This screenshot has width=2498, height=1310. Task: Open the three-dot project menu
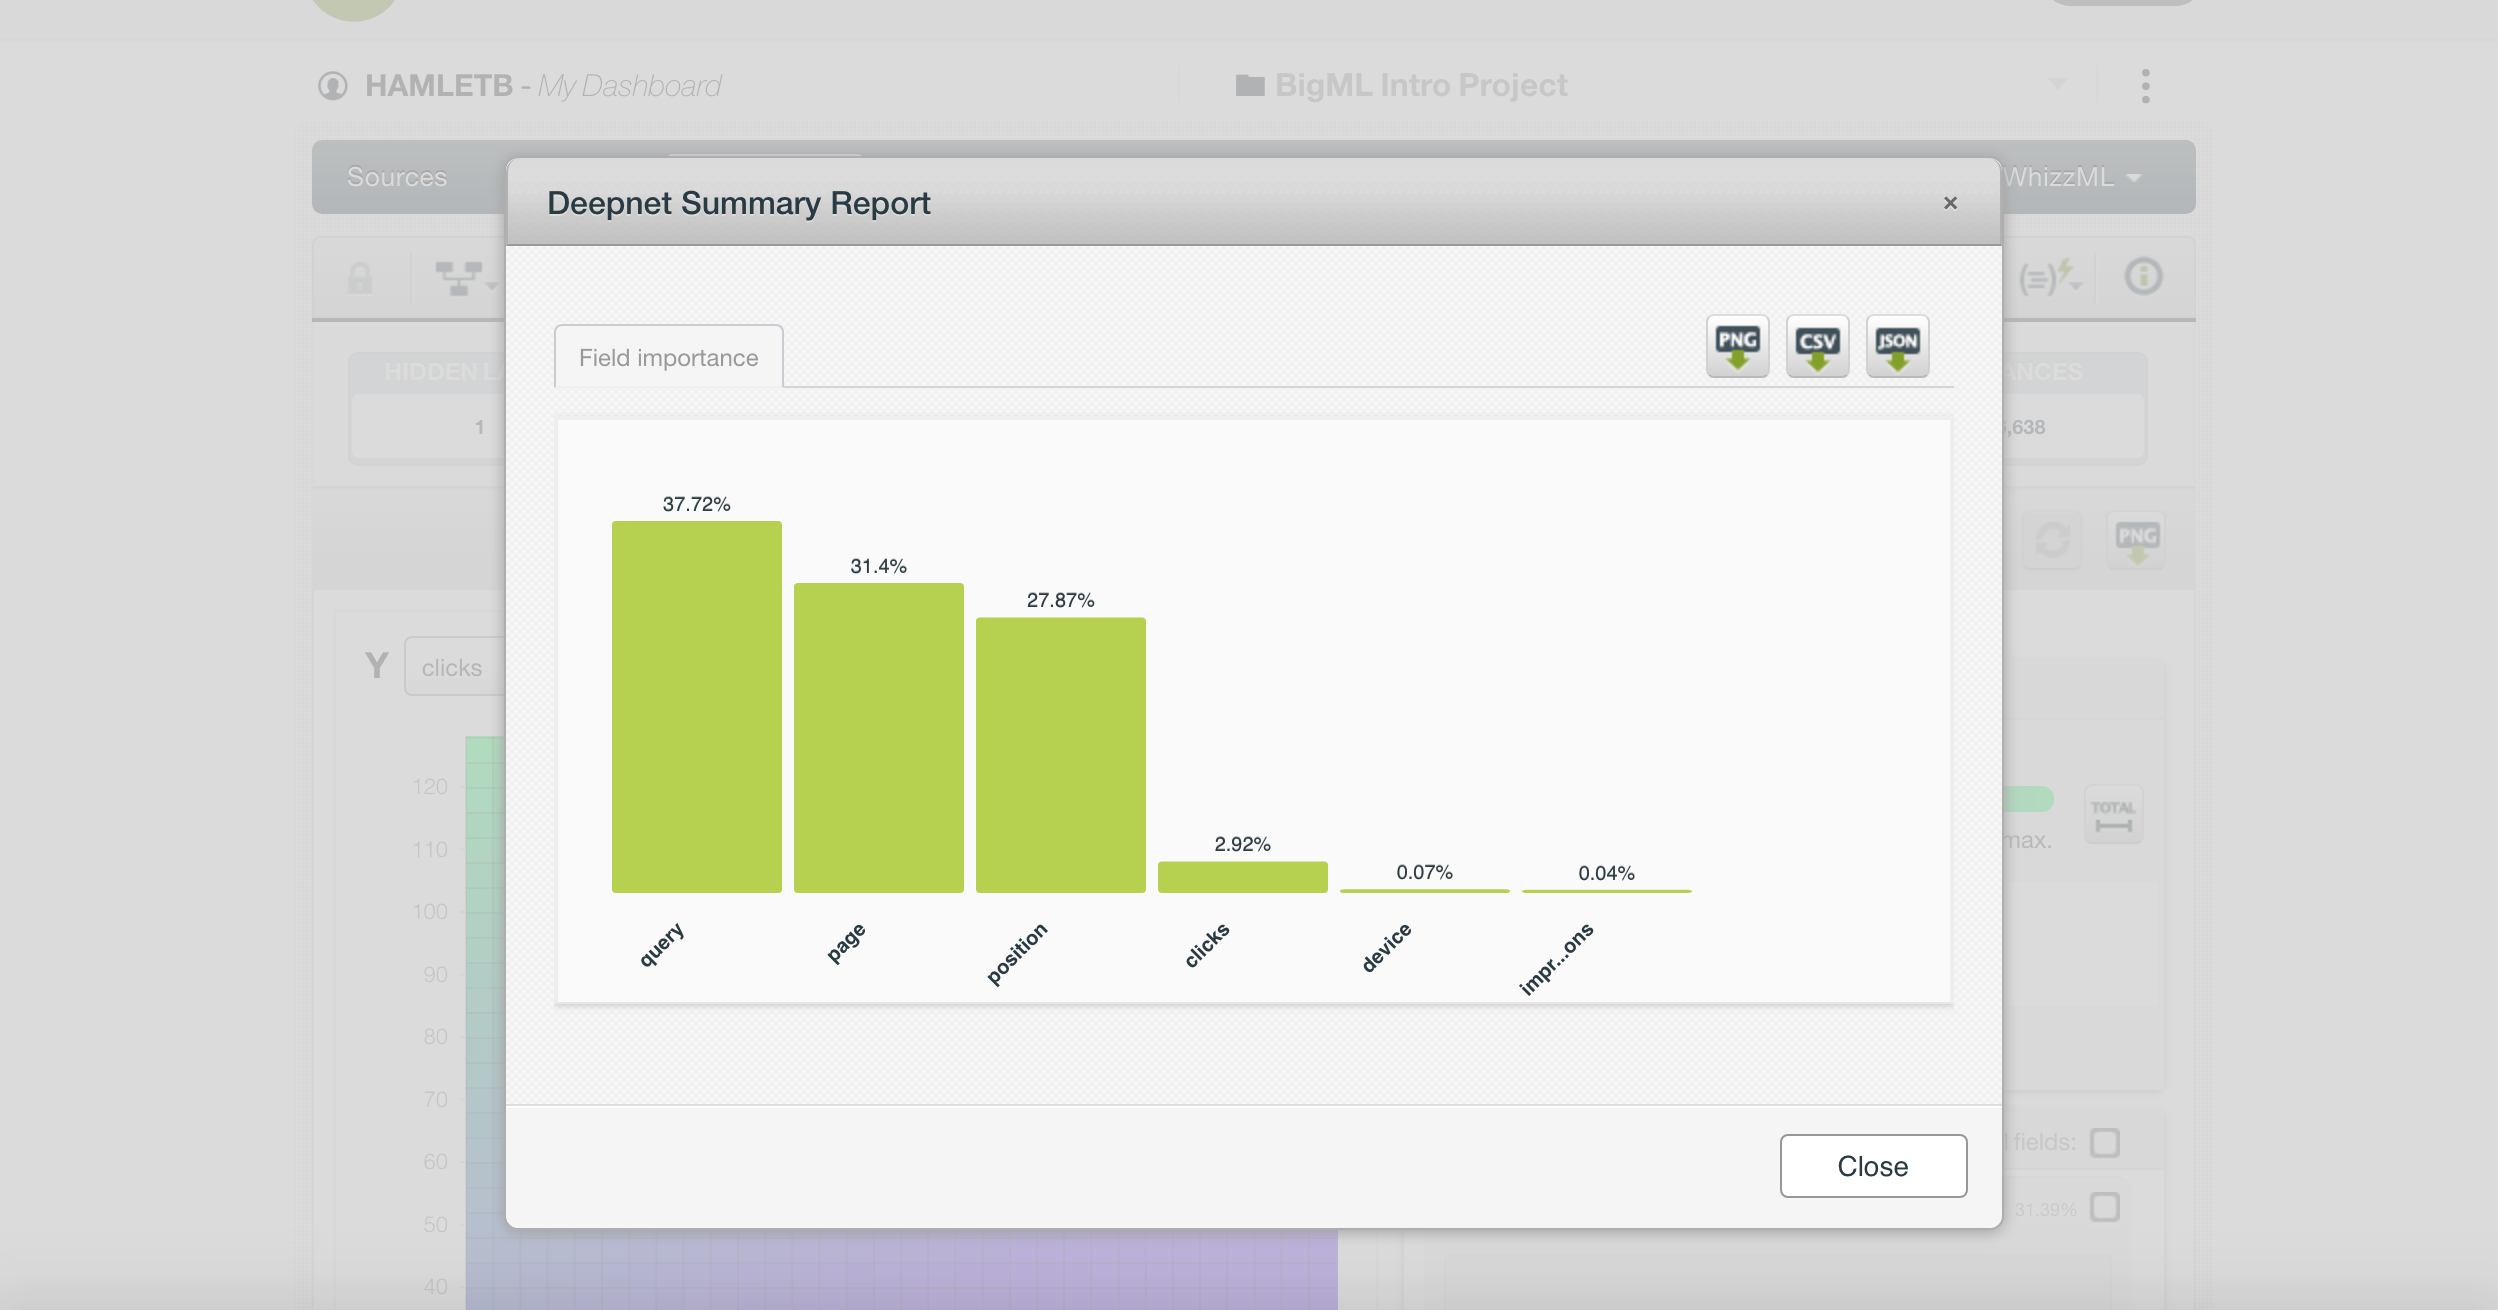[x=2145, y=86]
